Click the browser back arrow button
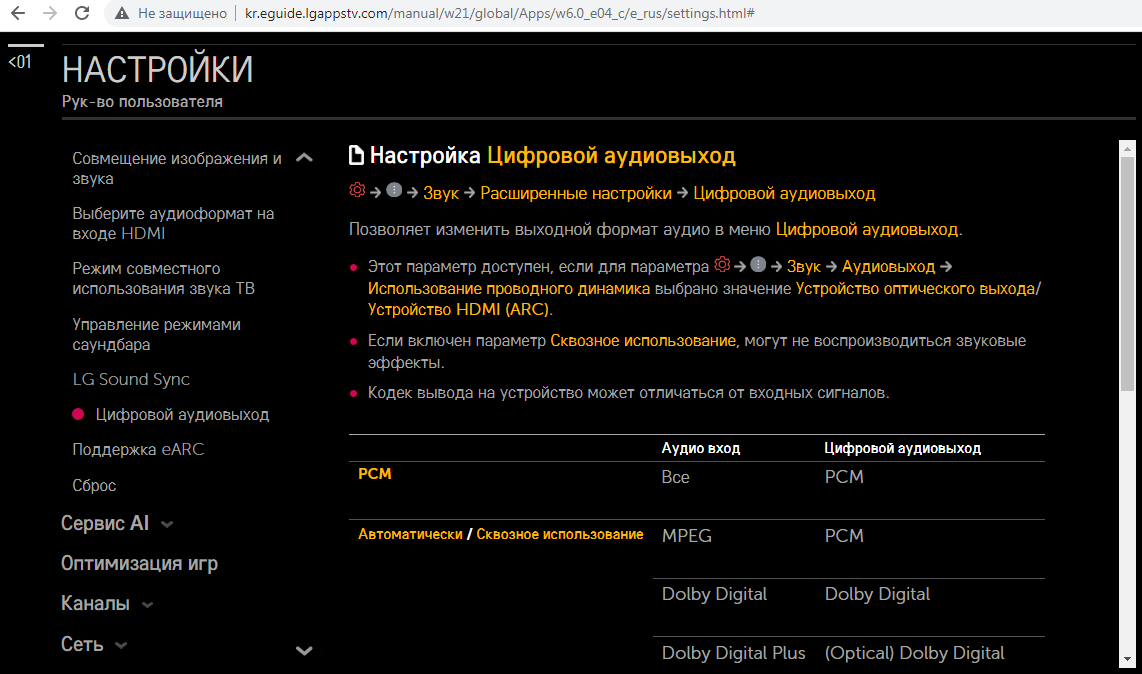 (17, 14)
